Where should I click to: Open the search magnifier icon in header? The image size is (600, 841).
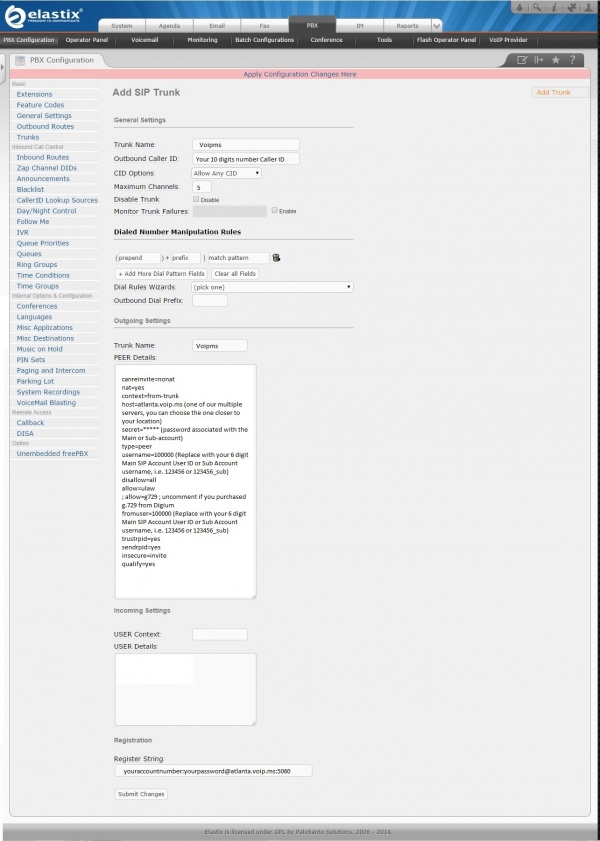point(537,8)
